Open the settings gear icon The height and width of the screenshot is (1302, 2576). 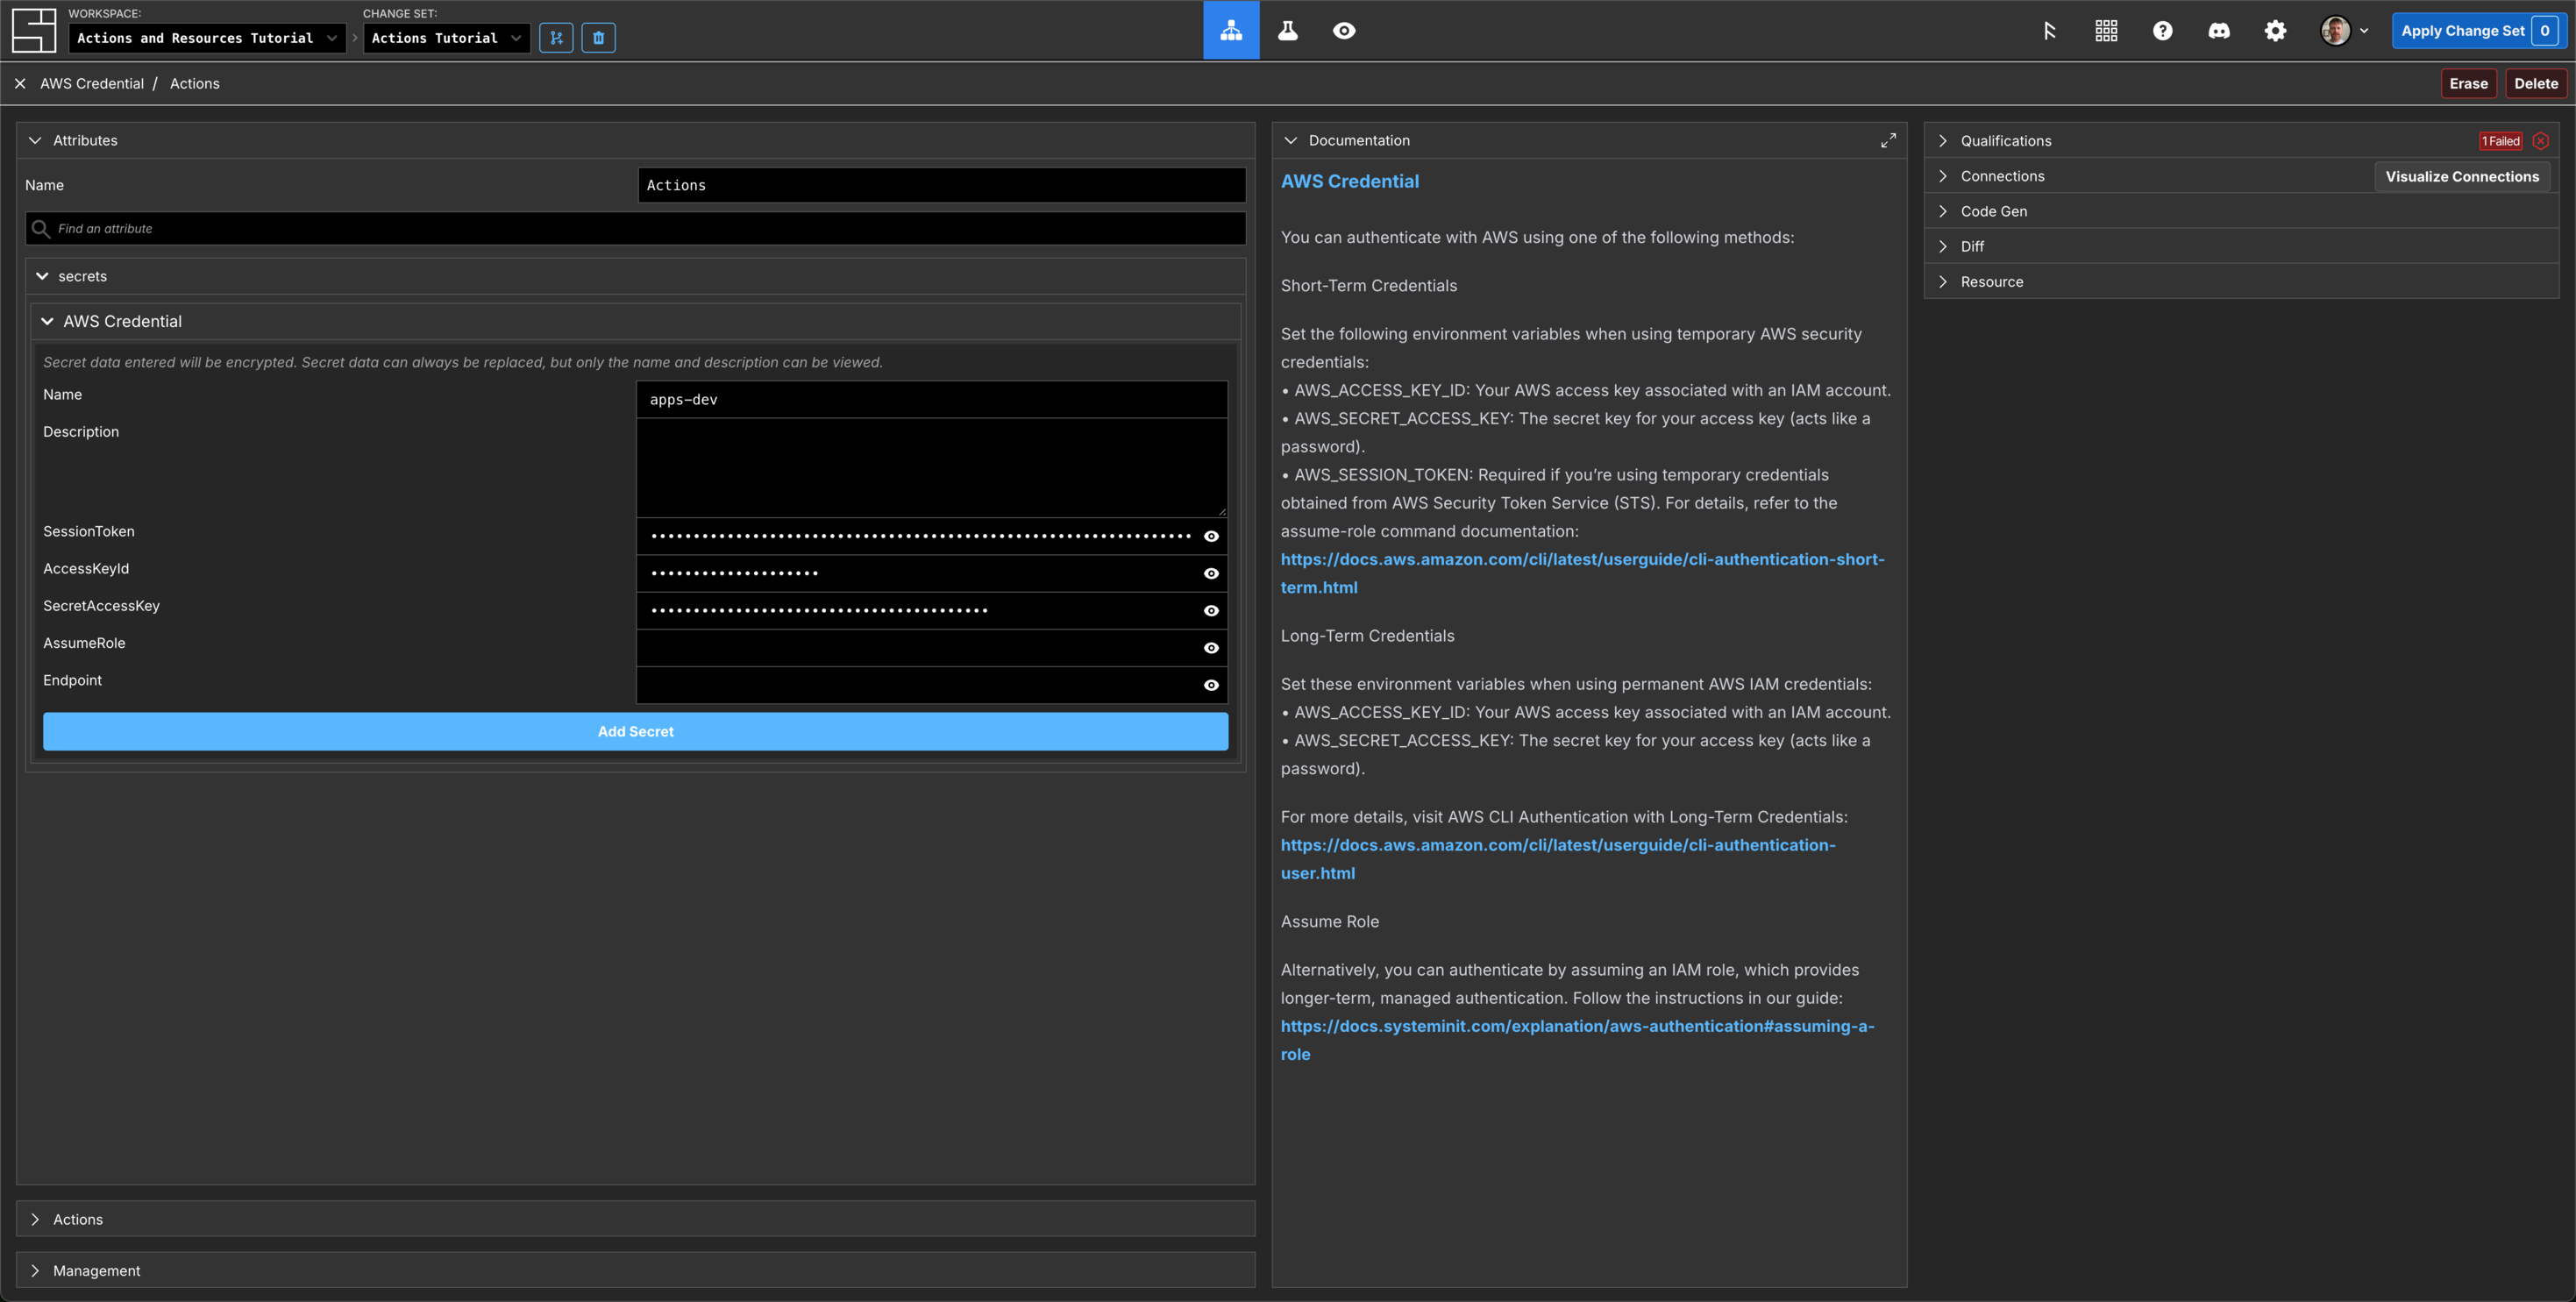tap(2275, 31)
